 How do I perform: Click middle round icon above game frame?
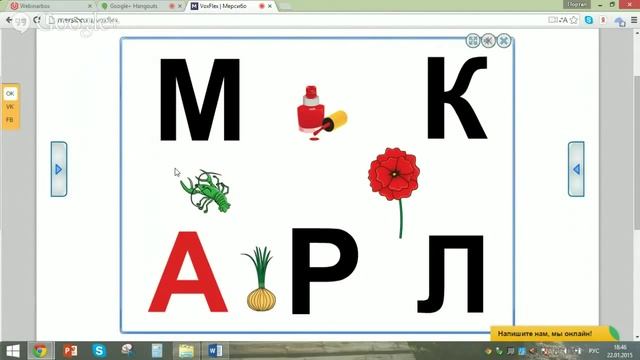488,41
